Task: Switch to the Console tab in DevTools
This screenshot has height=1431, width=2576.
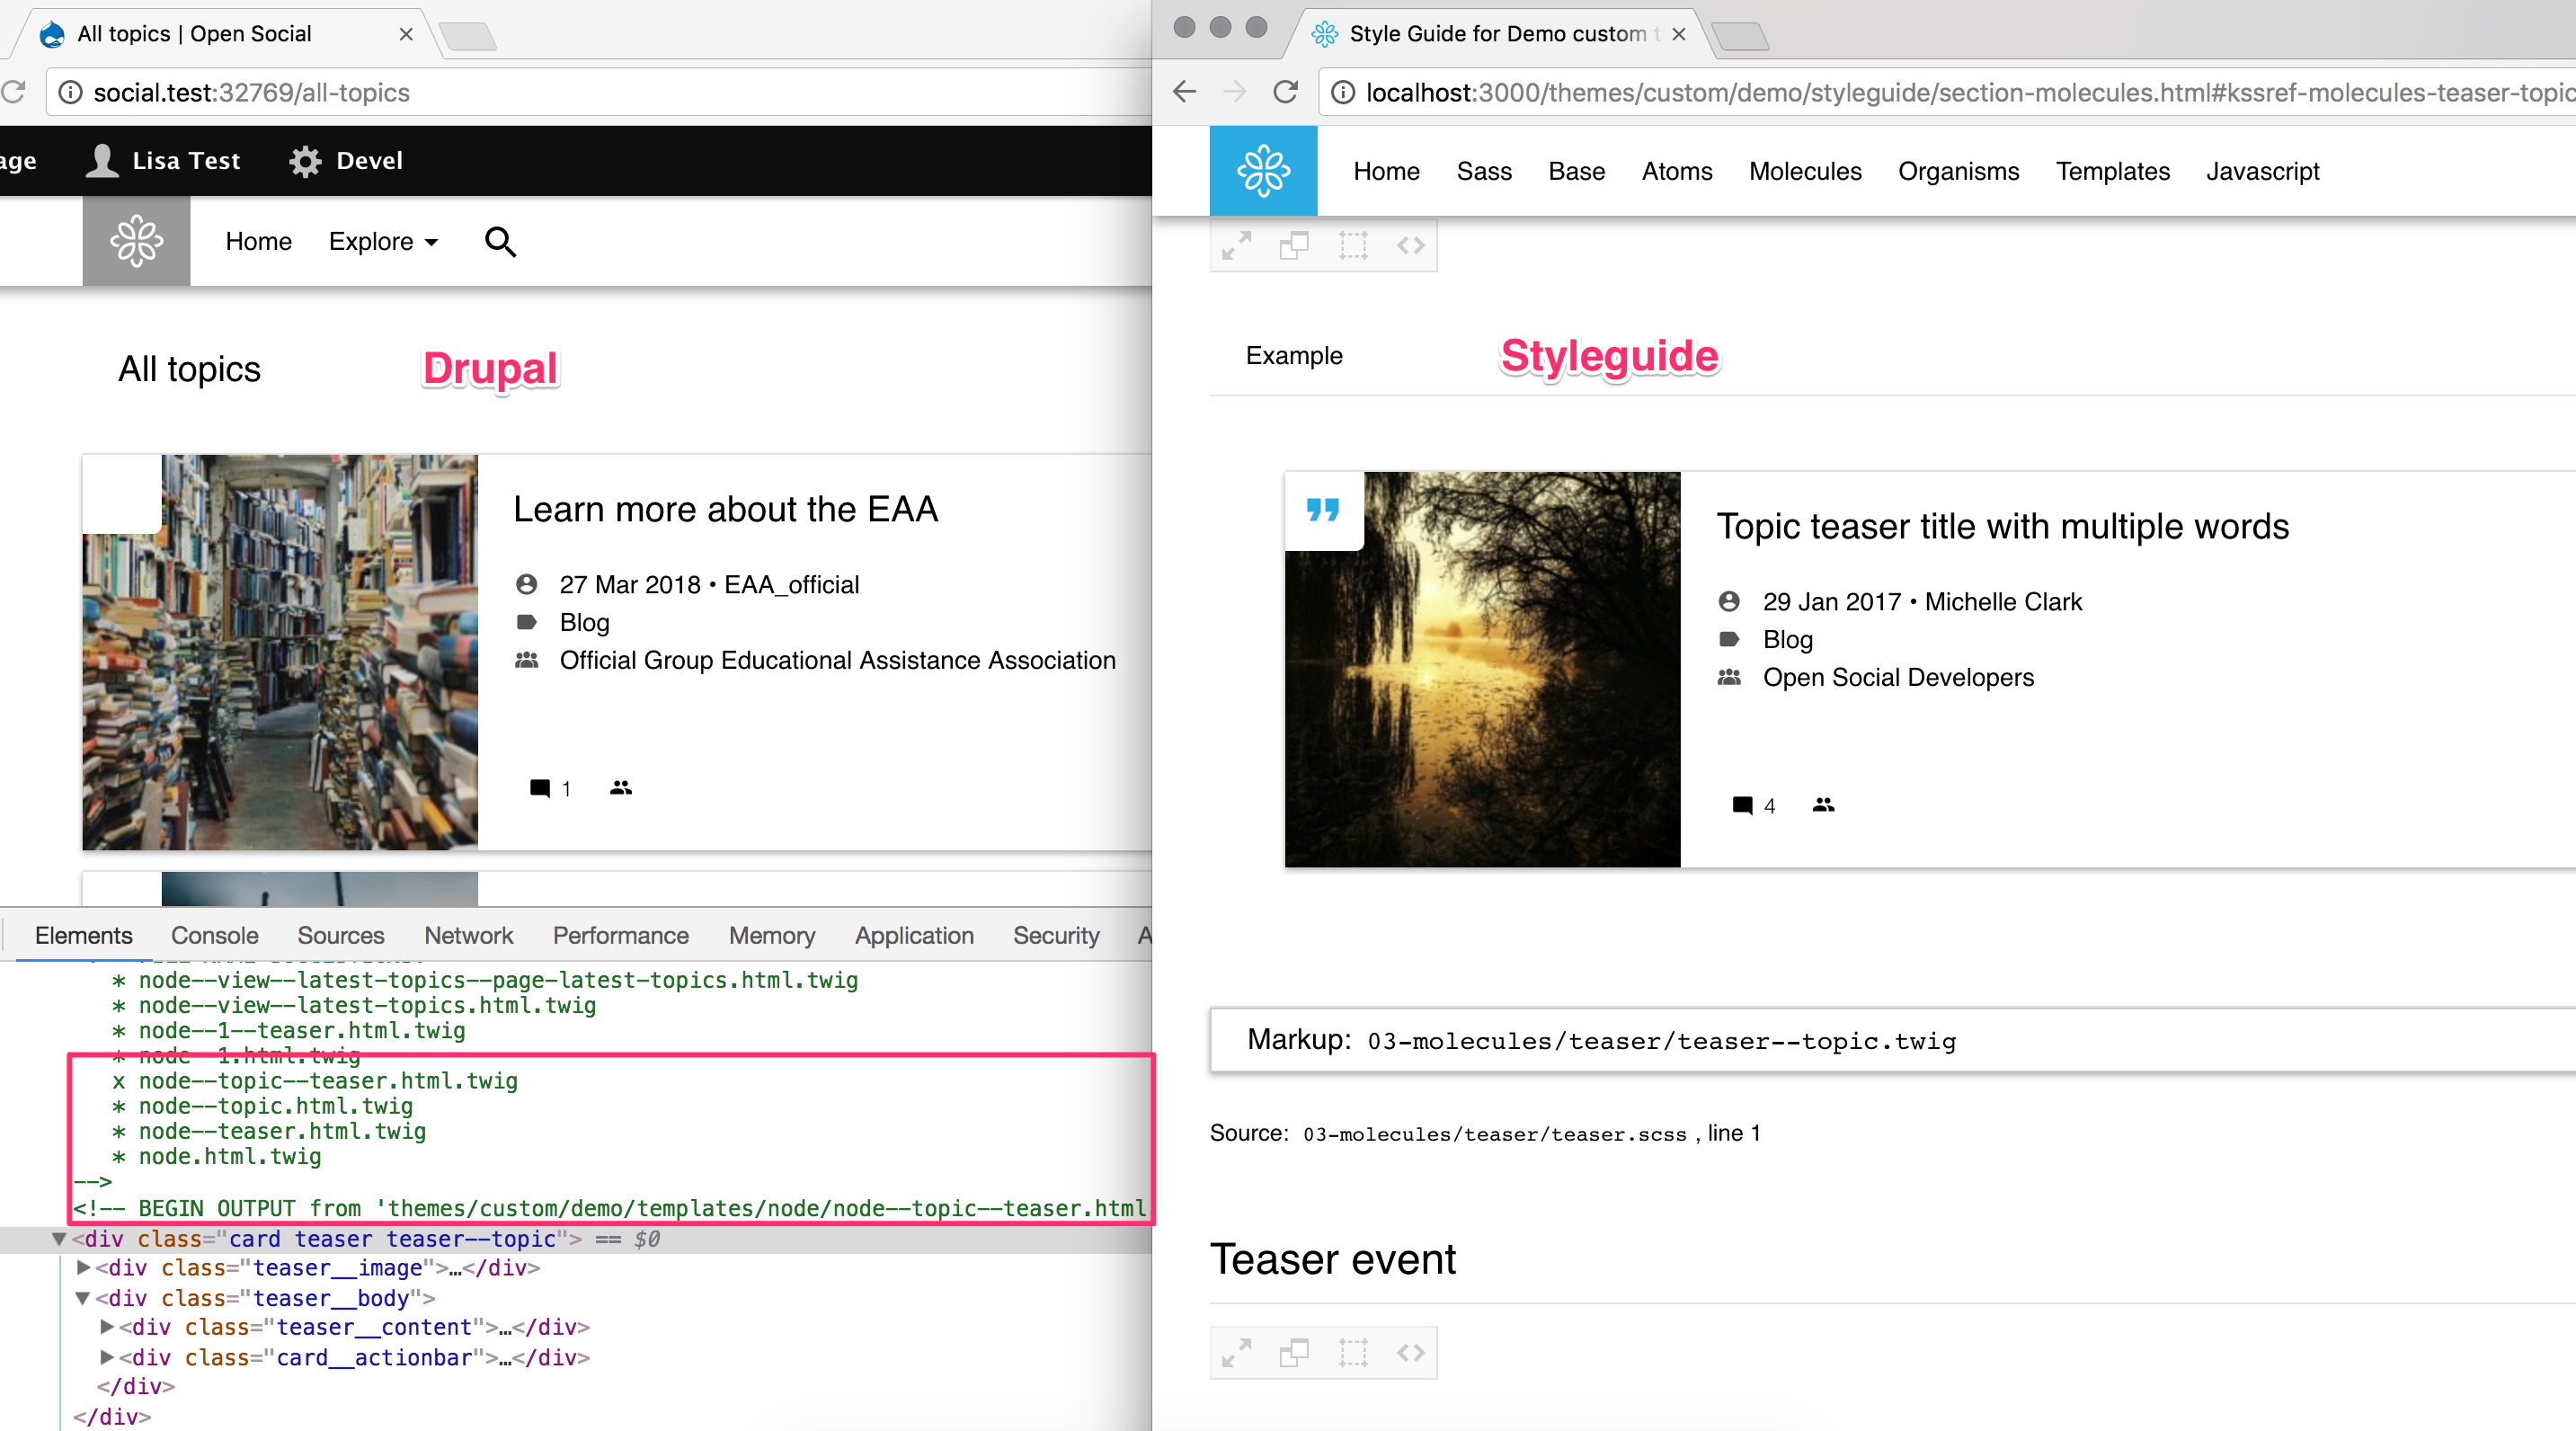Action: coord(214,935)
